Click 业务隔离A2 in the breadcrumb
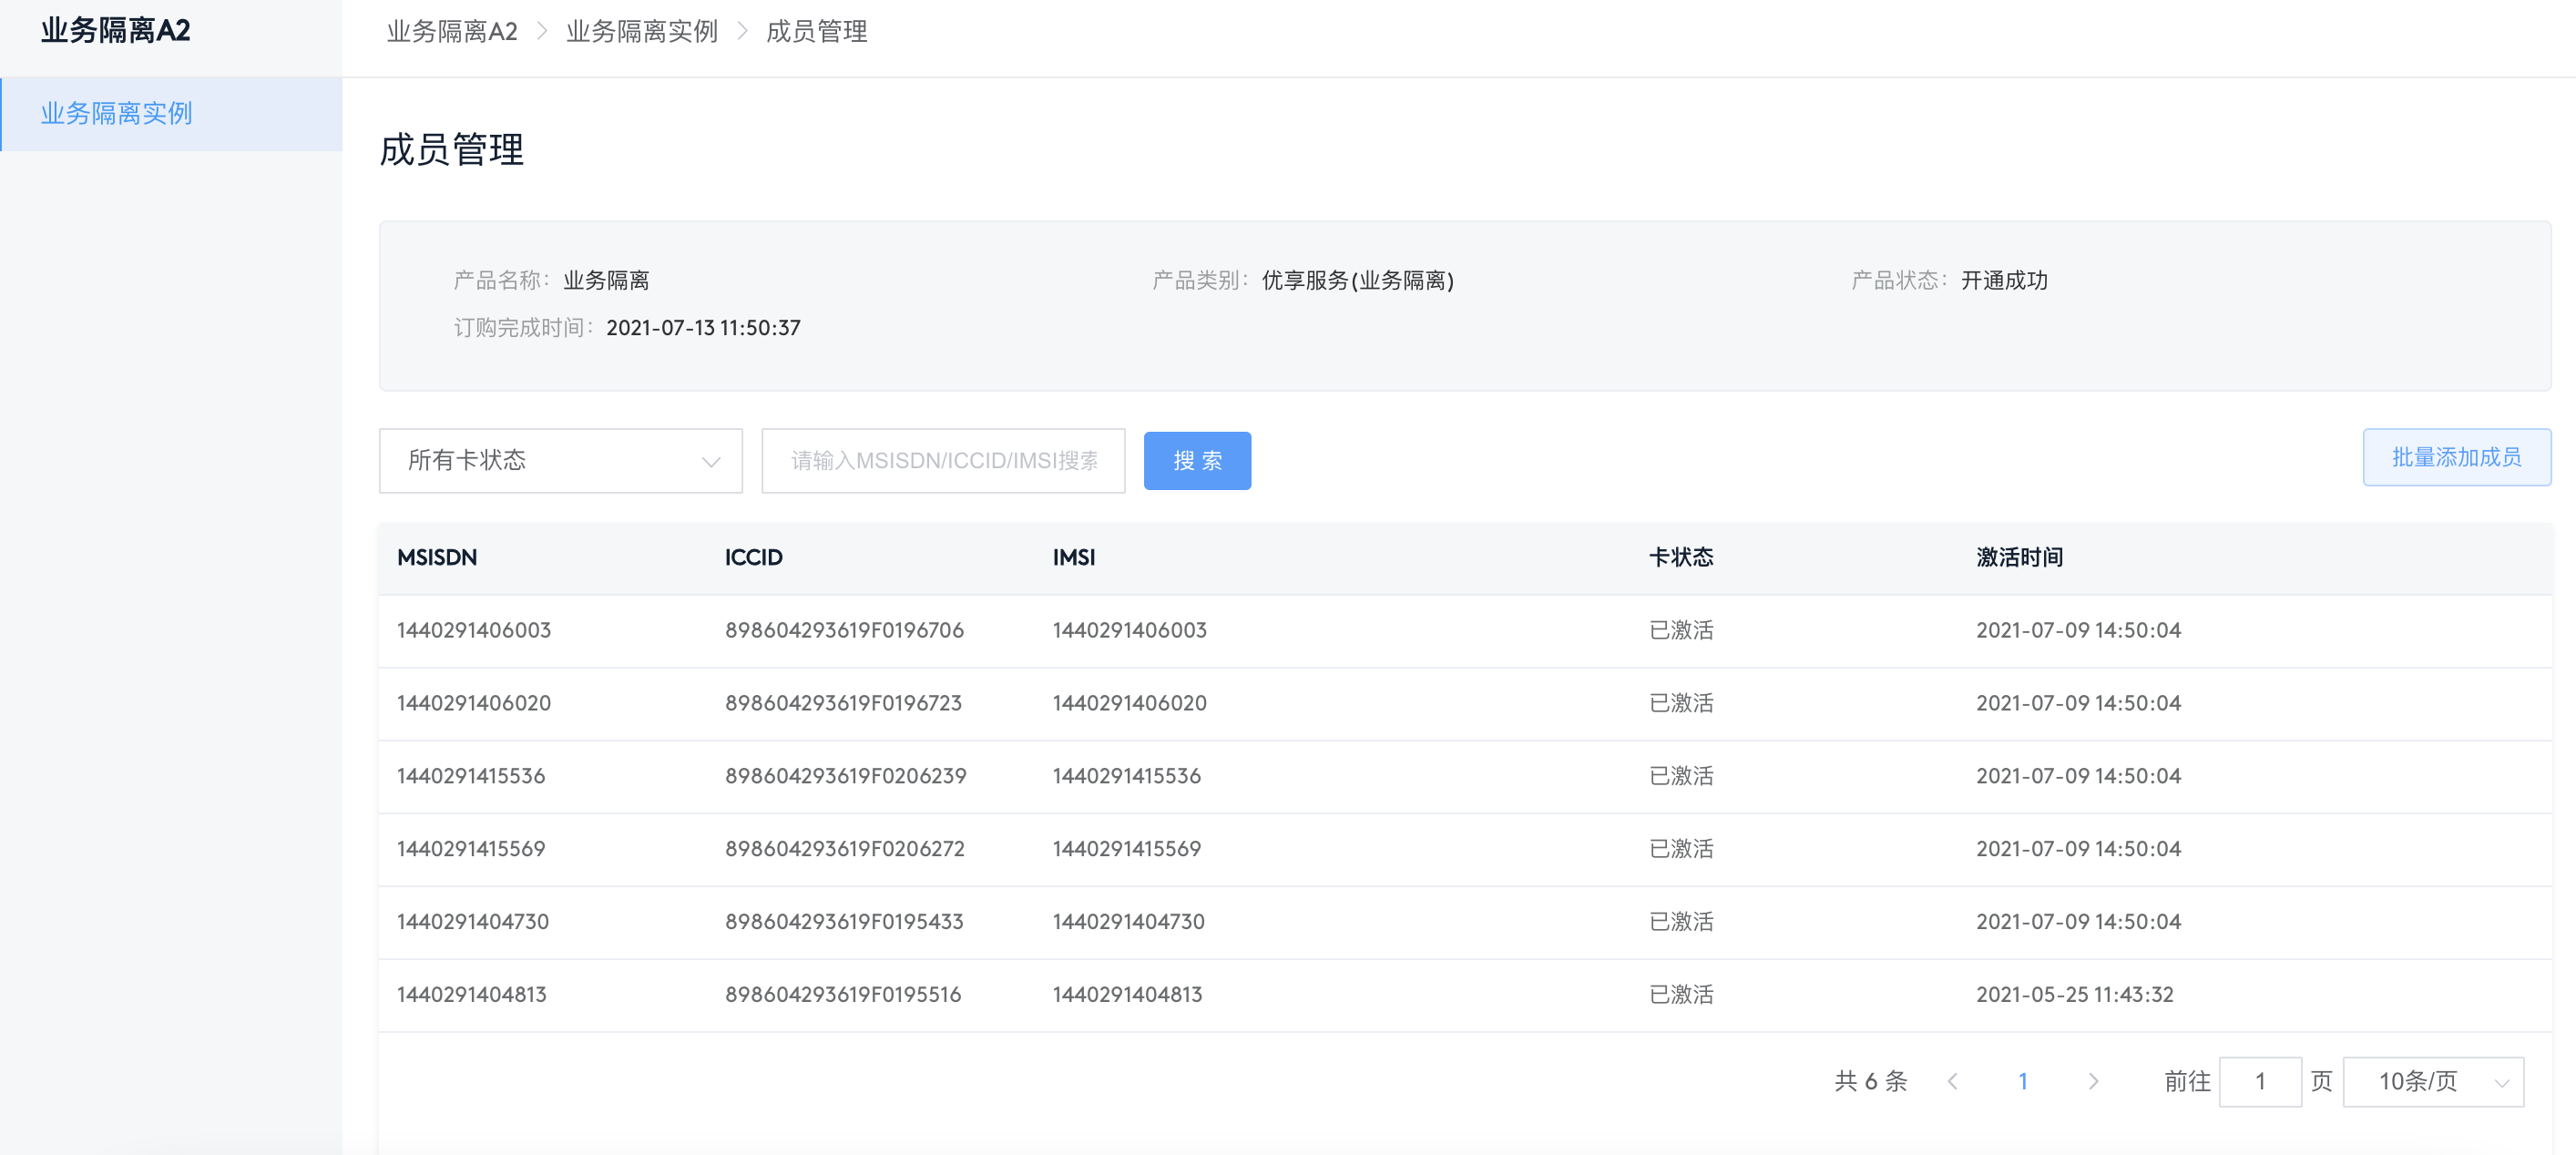The width and height of the screenshot is (2576, 1155). [452, 31]
